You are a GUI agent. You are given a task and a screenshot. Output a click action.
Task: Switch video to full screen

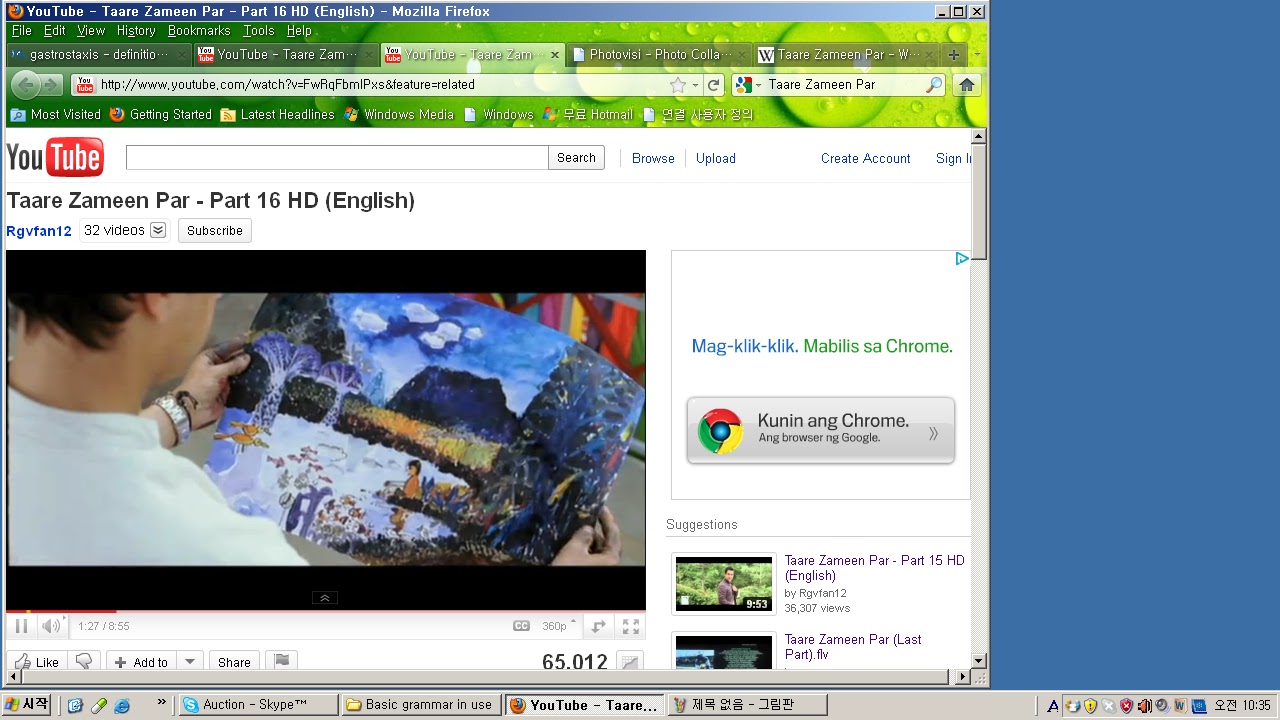coord(631,626)
